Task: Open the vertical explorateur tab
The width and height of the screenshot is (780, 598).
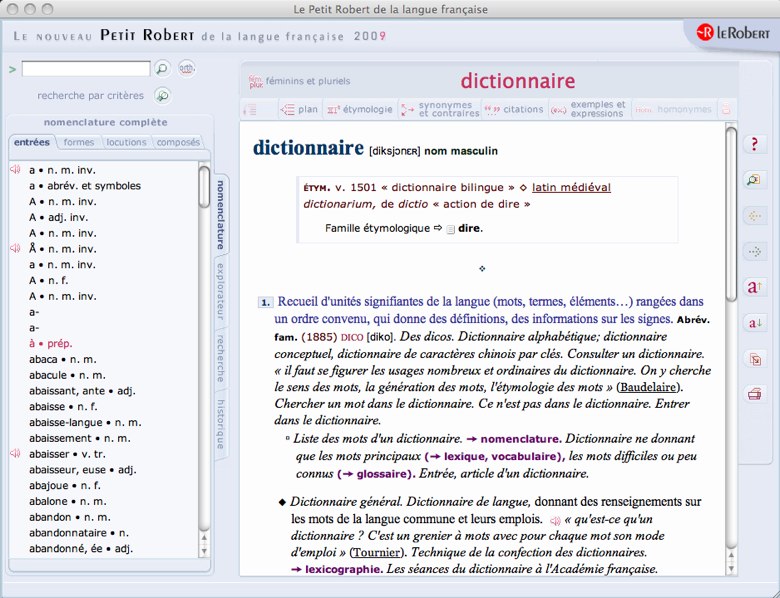Action: pyautogui.click(x=220, y=292)
